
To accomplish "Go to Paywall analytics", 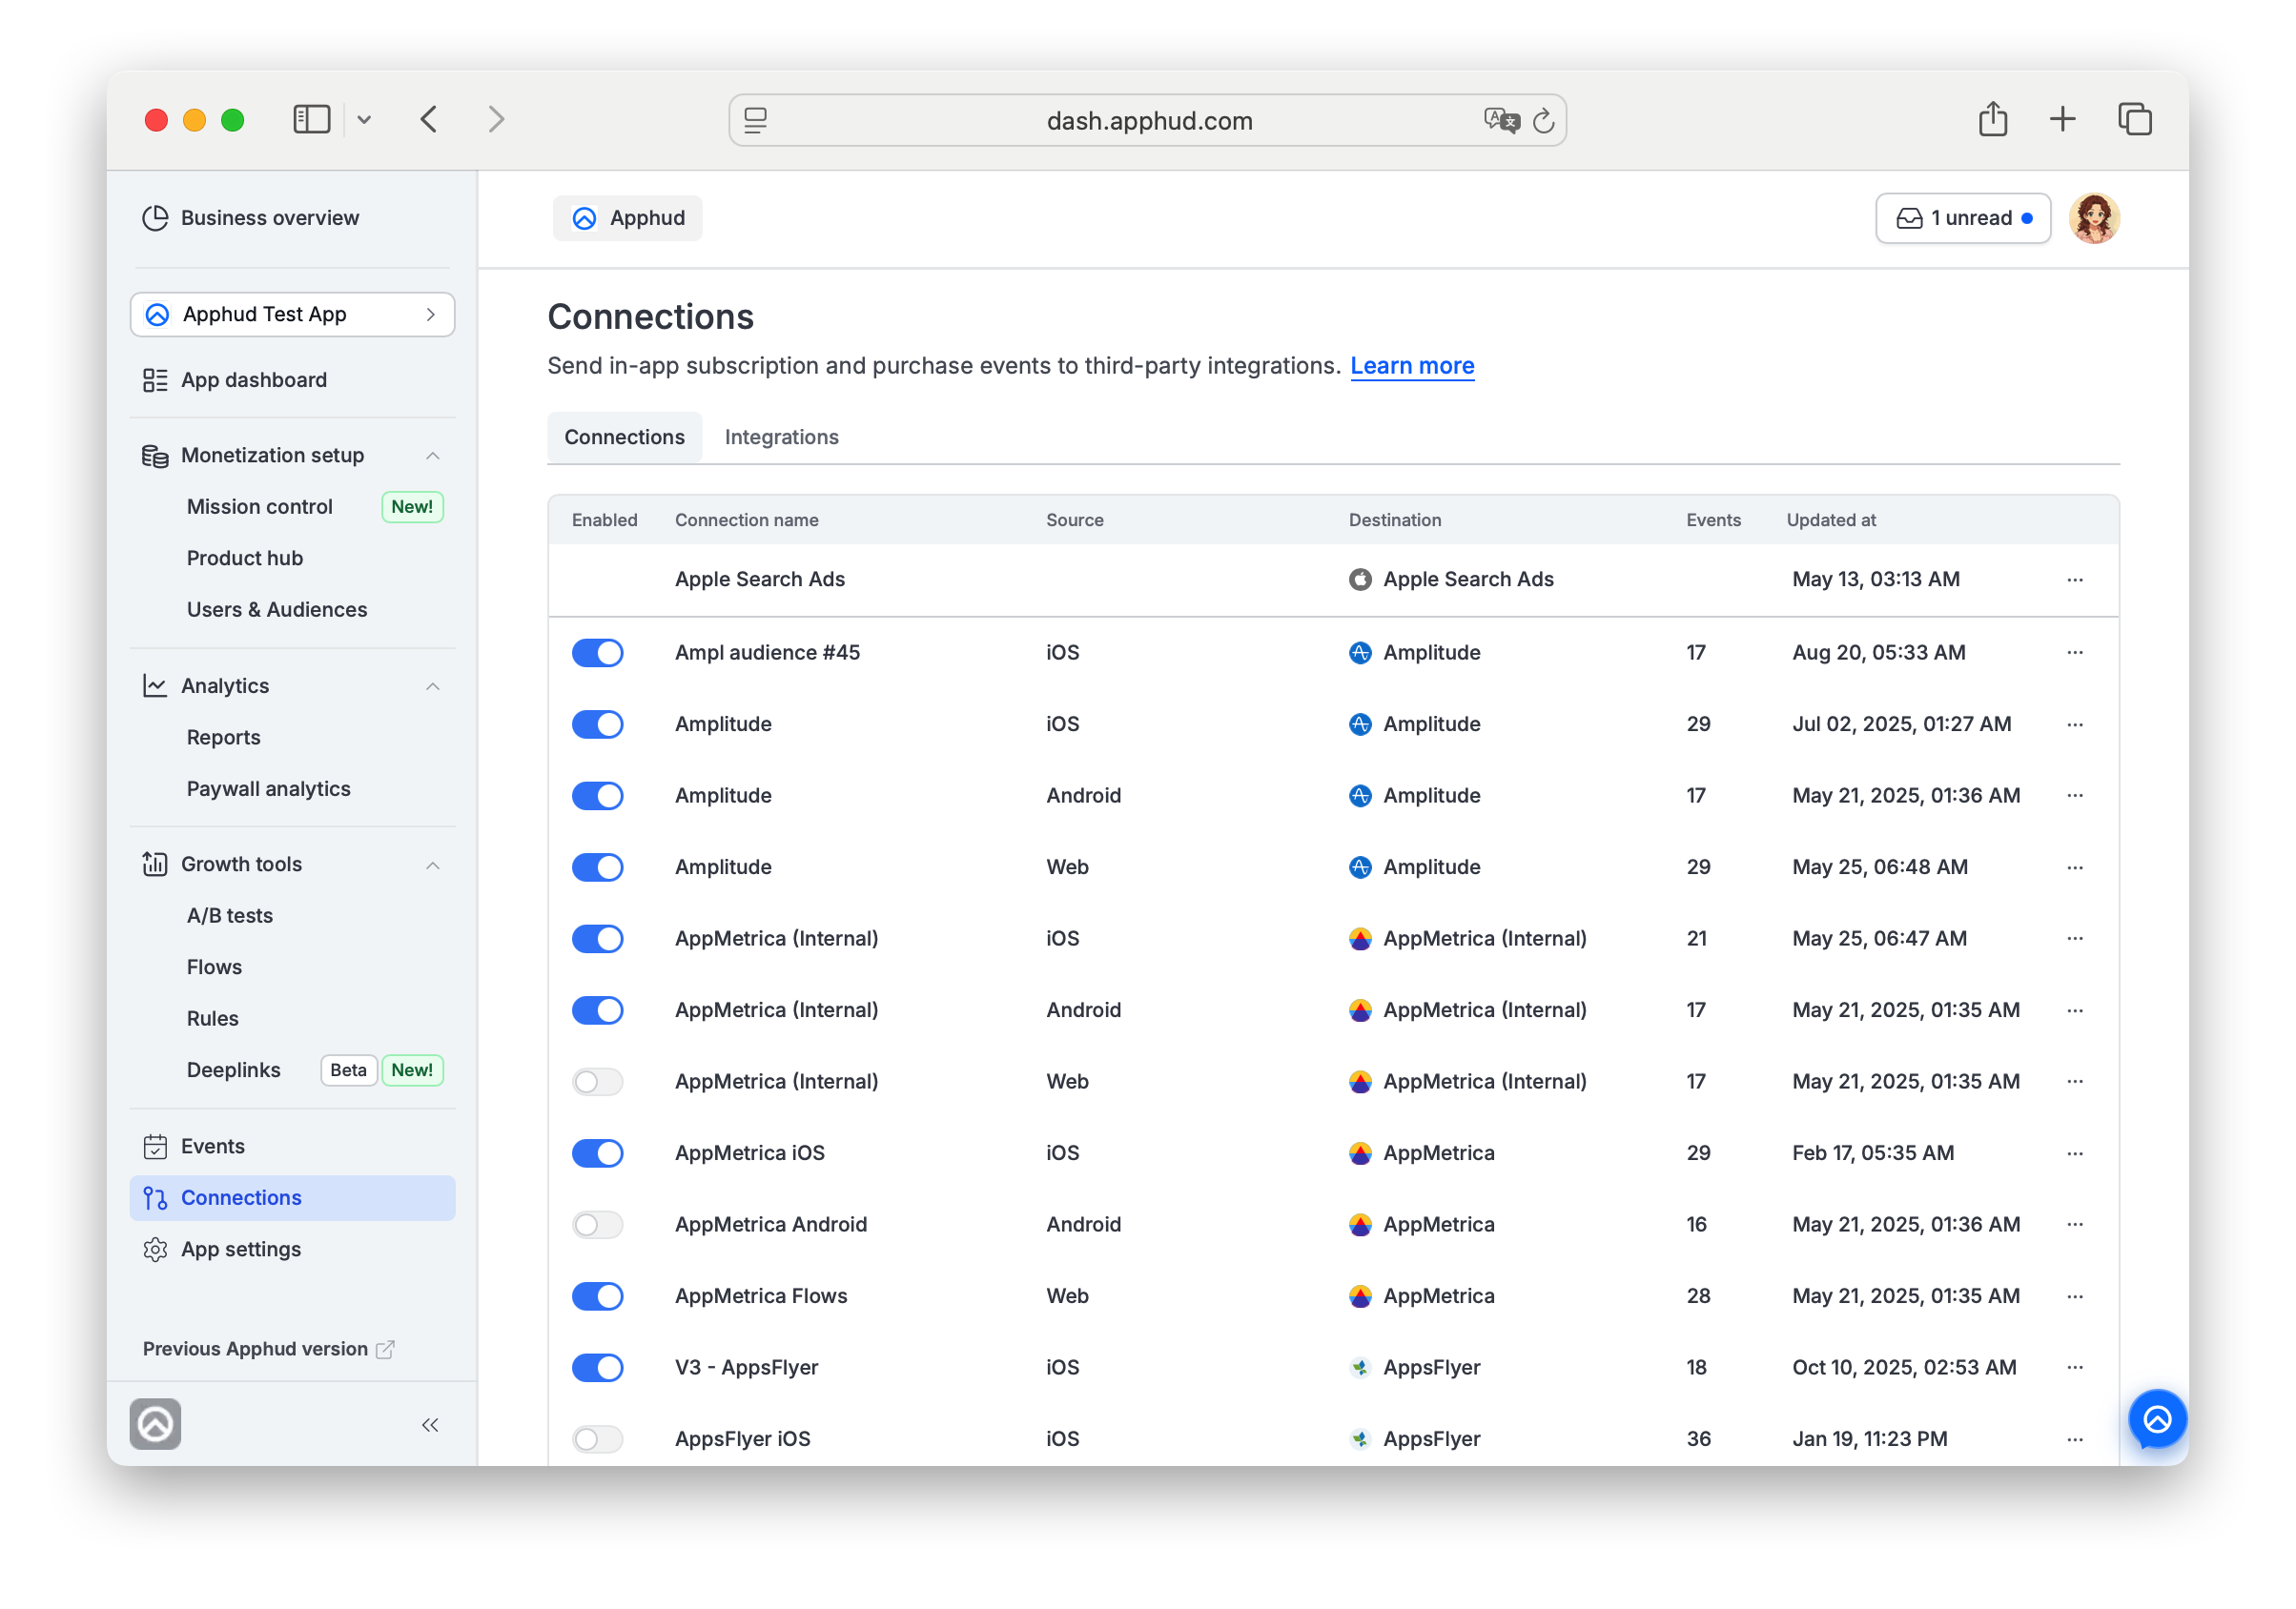I will (268, 789).
